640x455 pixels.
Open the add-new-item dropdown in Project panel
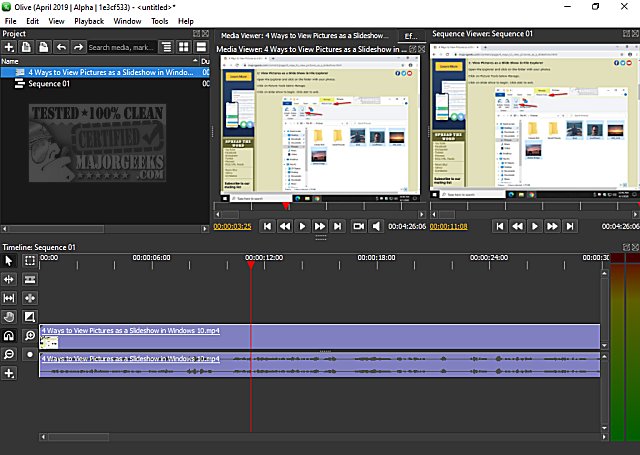(x=9, y=47)
